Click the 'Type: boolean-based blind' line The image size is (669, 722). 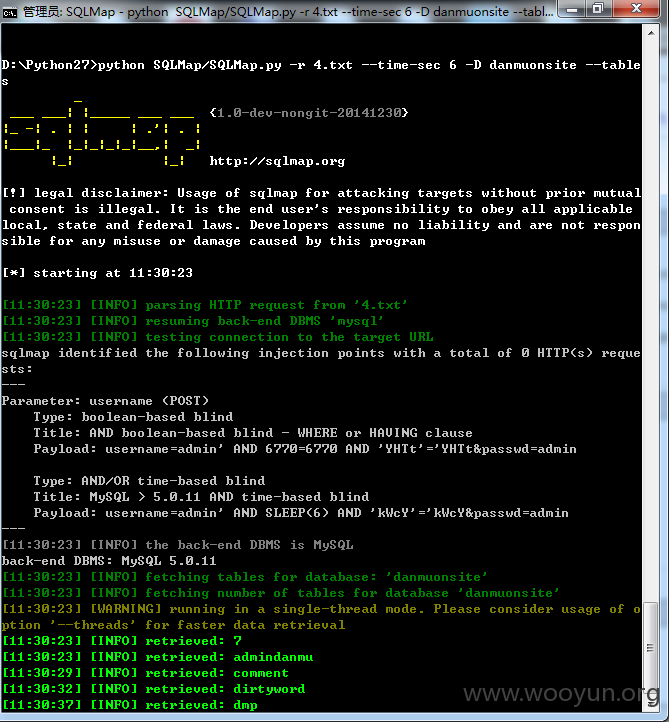133,417
